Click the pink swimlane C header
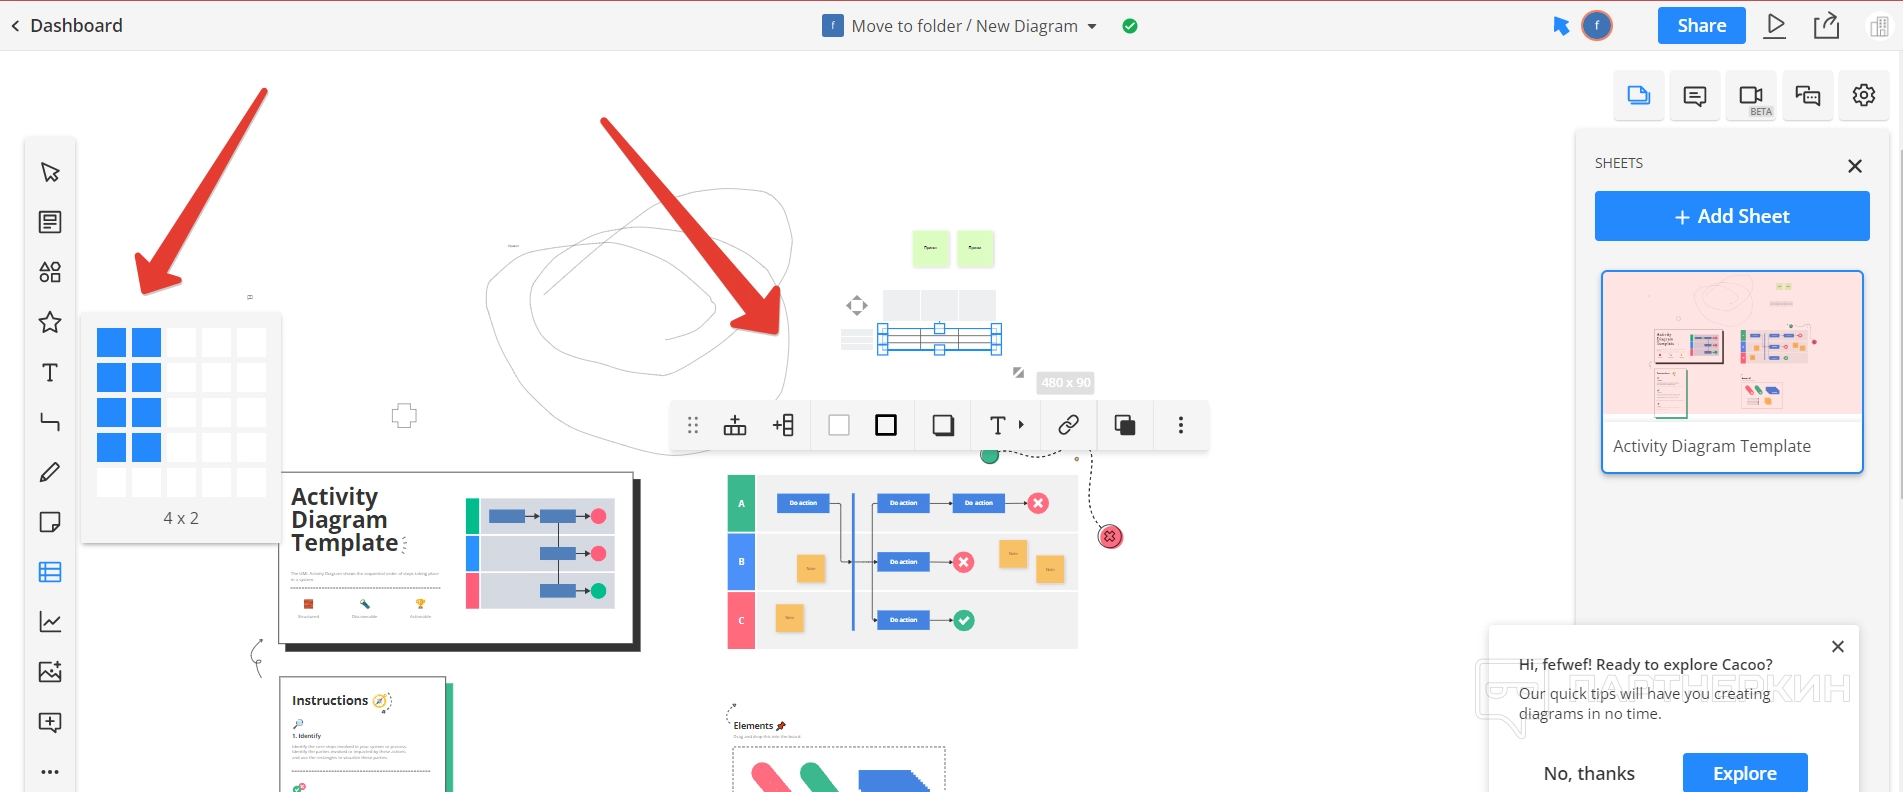1903x792 pixels. tap(741, 620)
